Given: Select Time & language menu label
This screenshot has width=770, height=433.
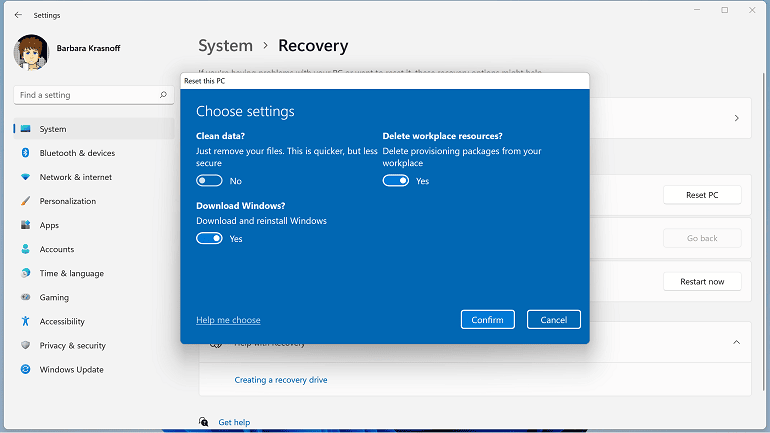Looking at the screenshot, I should coord(72,273).
